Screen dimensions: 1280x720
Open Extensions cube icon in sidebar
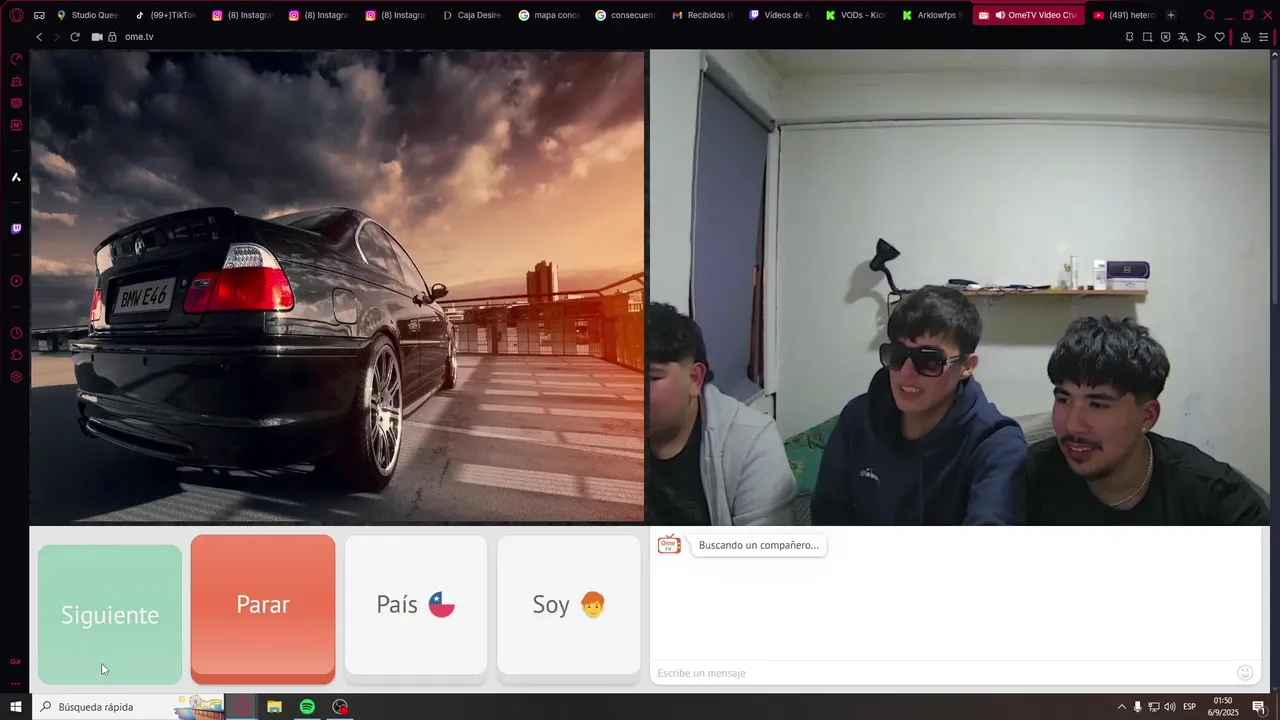(x=16, y=355)
